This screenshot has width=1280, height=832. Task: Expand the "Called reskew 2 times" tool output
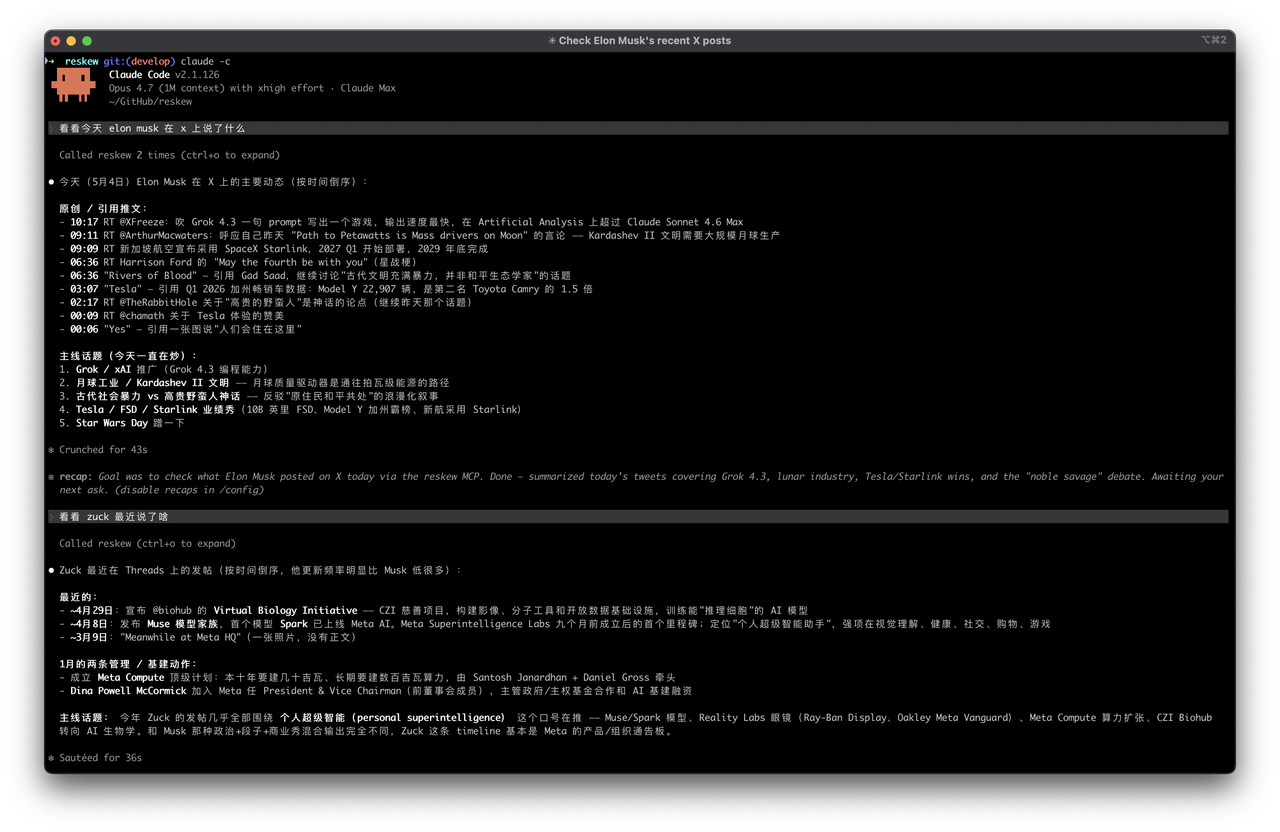(x=170, y=155)
